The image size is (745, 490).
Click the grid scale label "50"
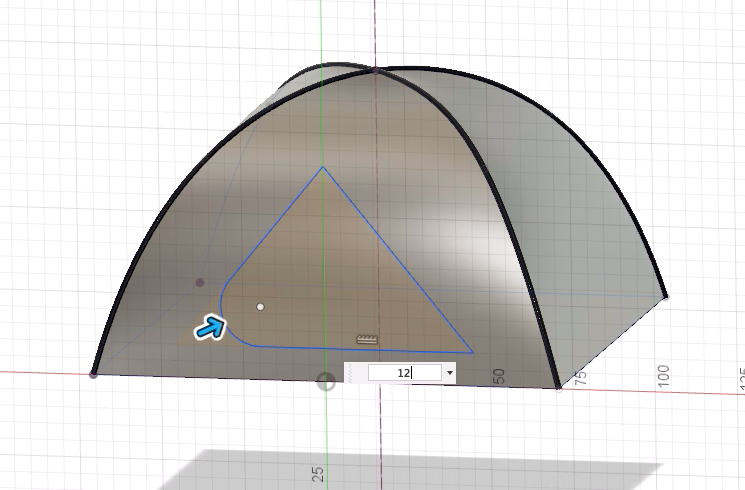click(x=498, y=376)
